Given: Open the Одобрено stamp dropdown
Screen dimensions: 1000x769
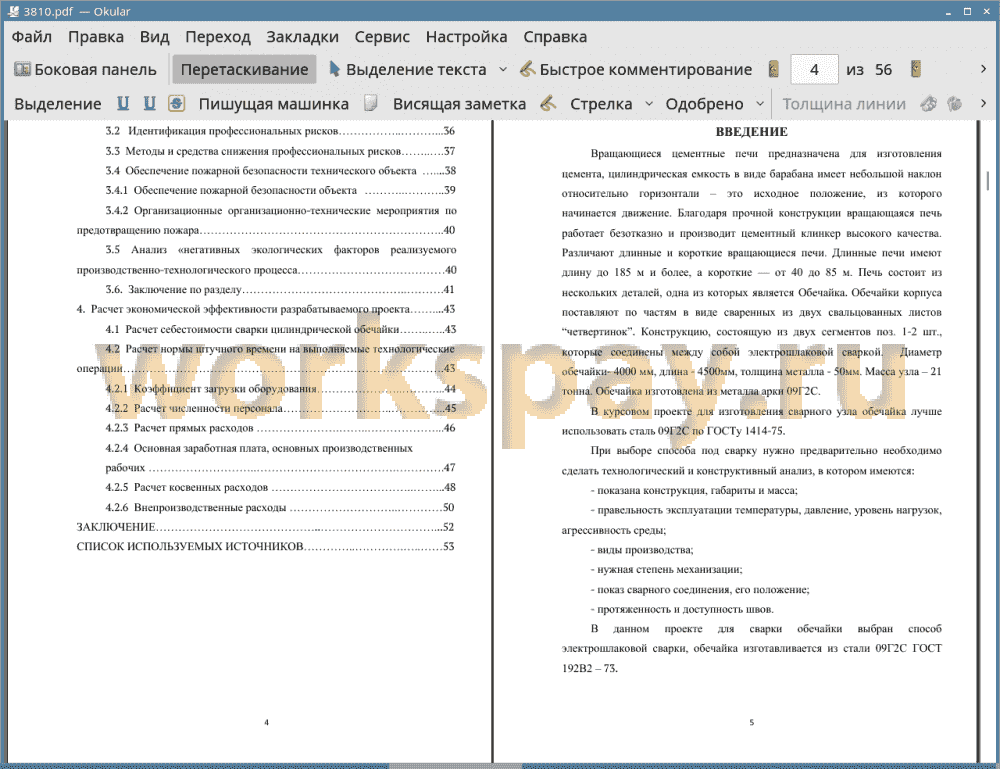Looking at the screenshot, I should pos(760,104).
